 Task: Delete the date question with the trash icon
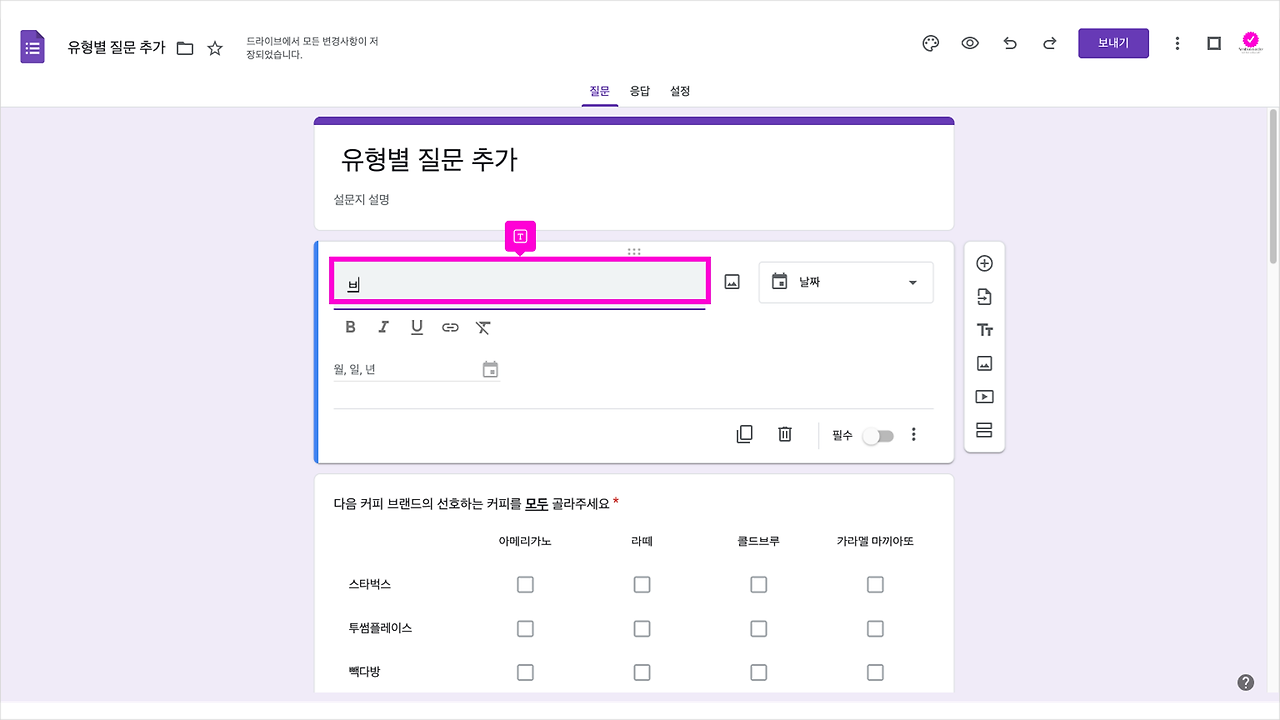(x=784, y=434)
